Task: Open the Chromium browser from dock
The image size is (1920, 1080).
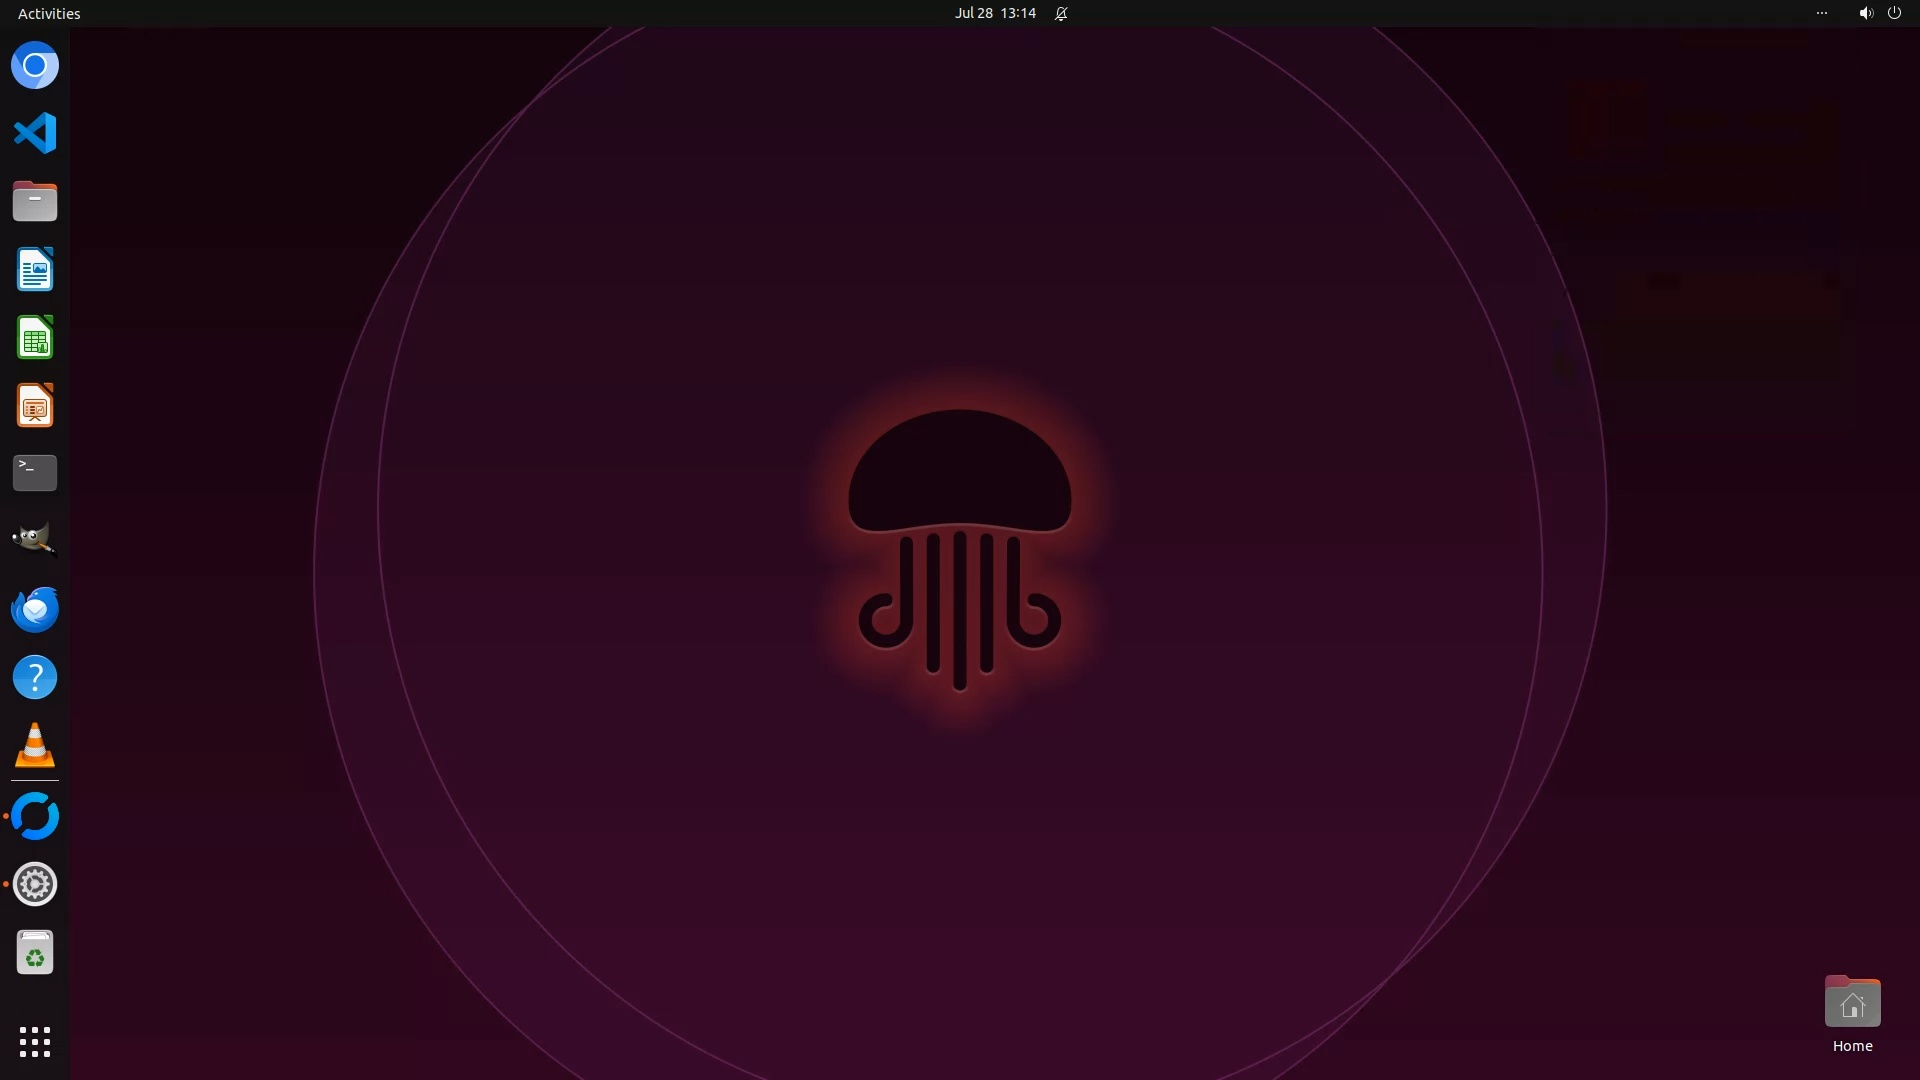Action: 35,66
